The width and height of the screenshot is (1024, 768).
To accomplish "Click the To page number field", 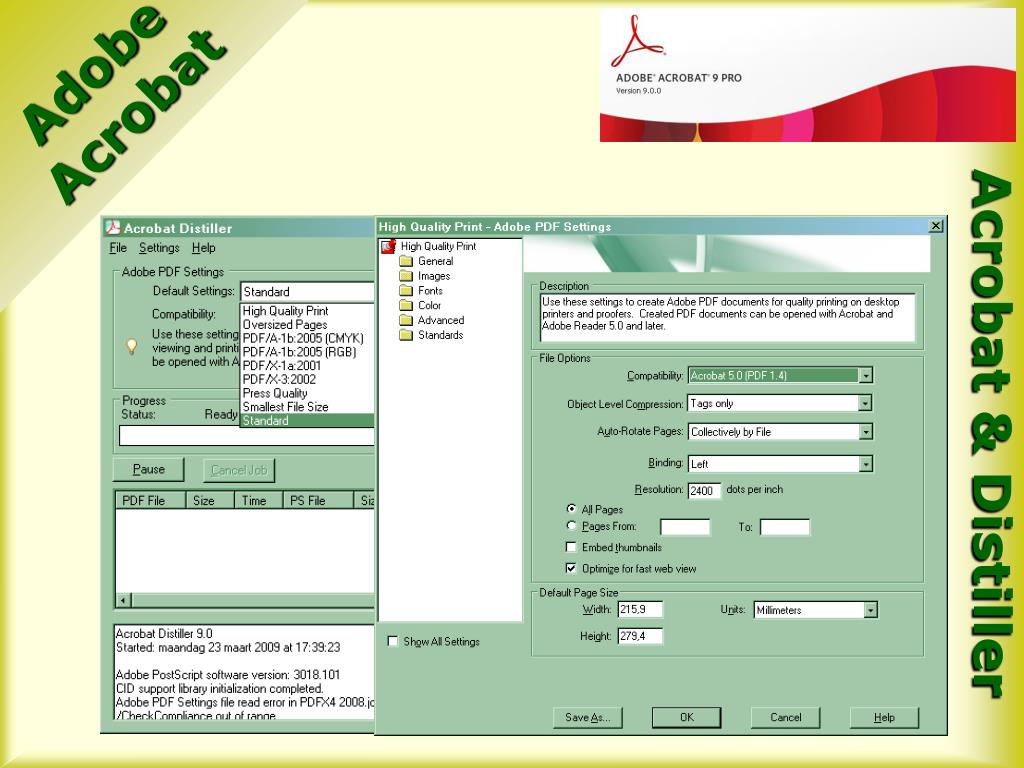I will pos(785,527).
